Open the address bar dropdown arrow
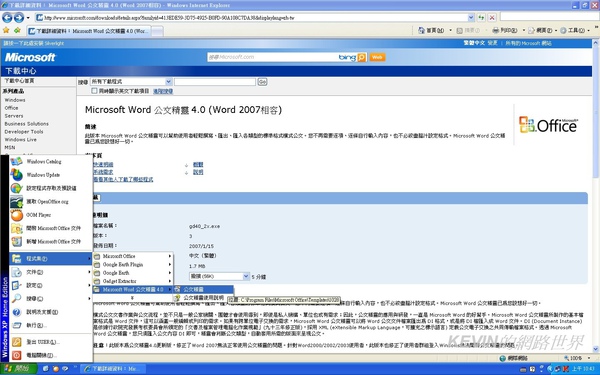Screen dimensions: 600x375 (x=471, y=18)
